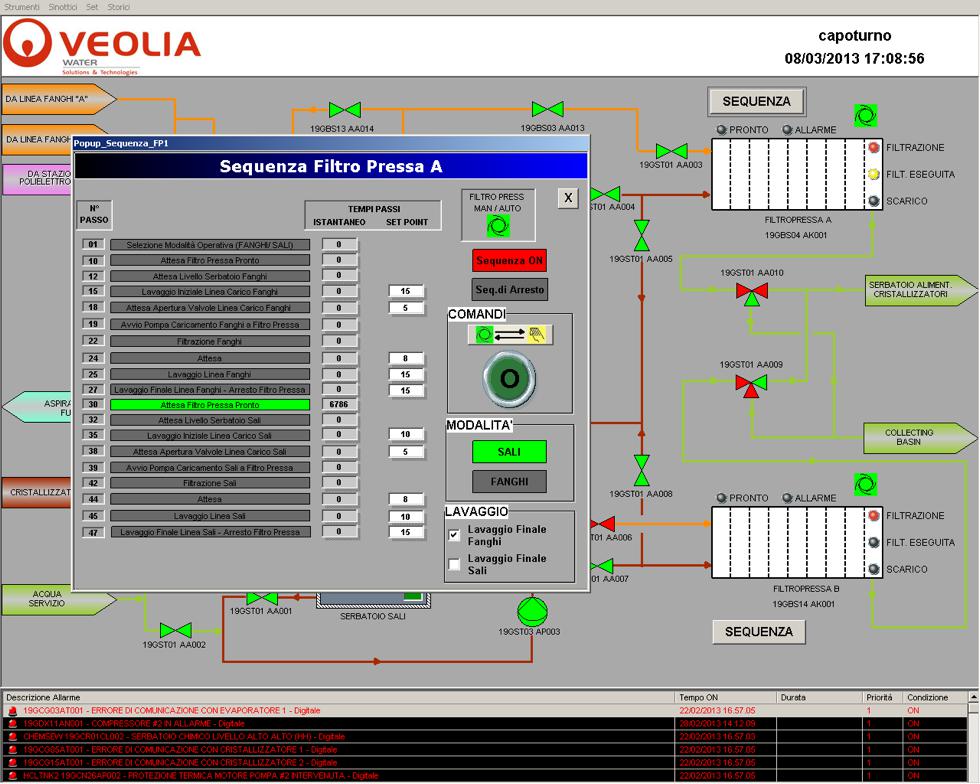Open the Sinottici menu
Screen dimensions: 980x784
pos(62,7)
